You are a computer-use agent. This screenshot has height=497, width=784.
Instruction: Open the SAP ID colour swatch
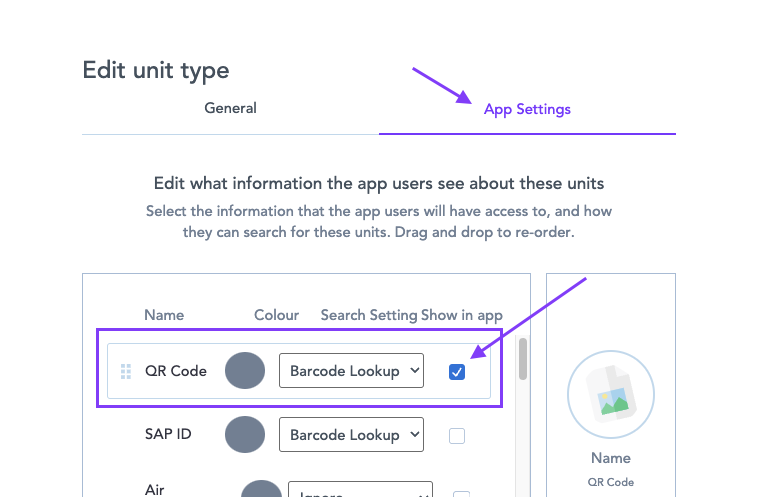click(x=245, y=435)
